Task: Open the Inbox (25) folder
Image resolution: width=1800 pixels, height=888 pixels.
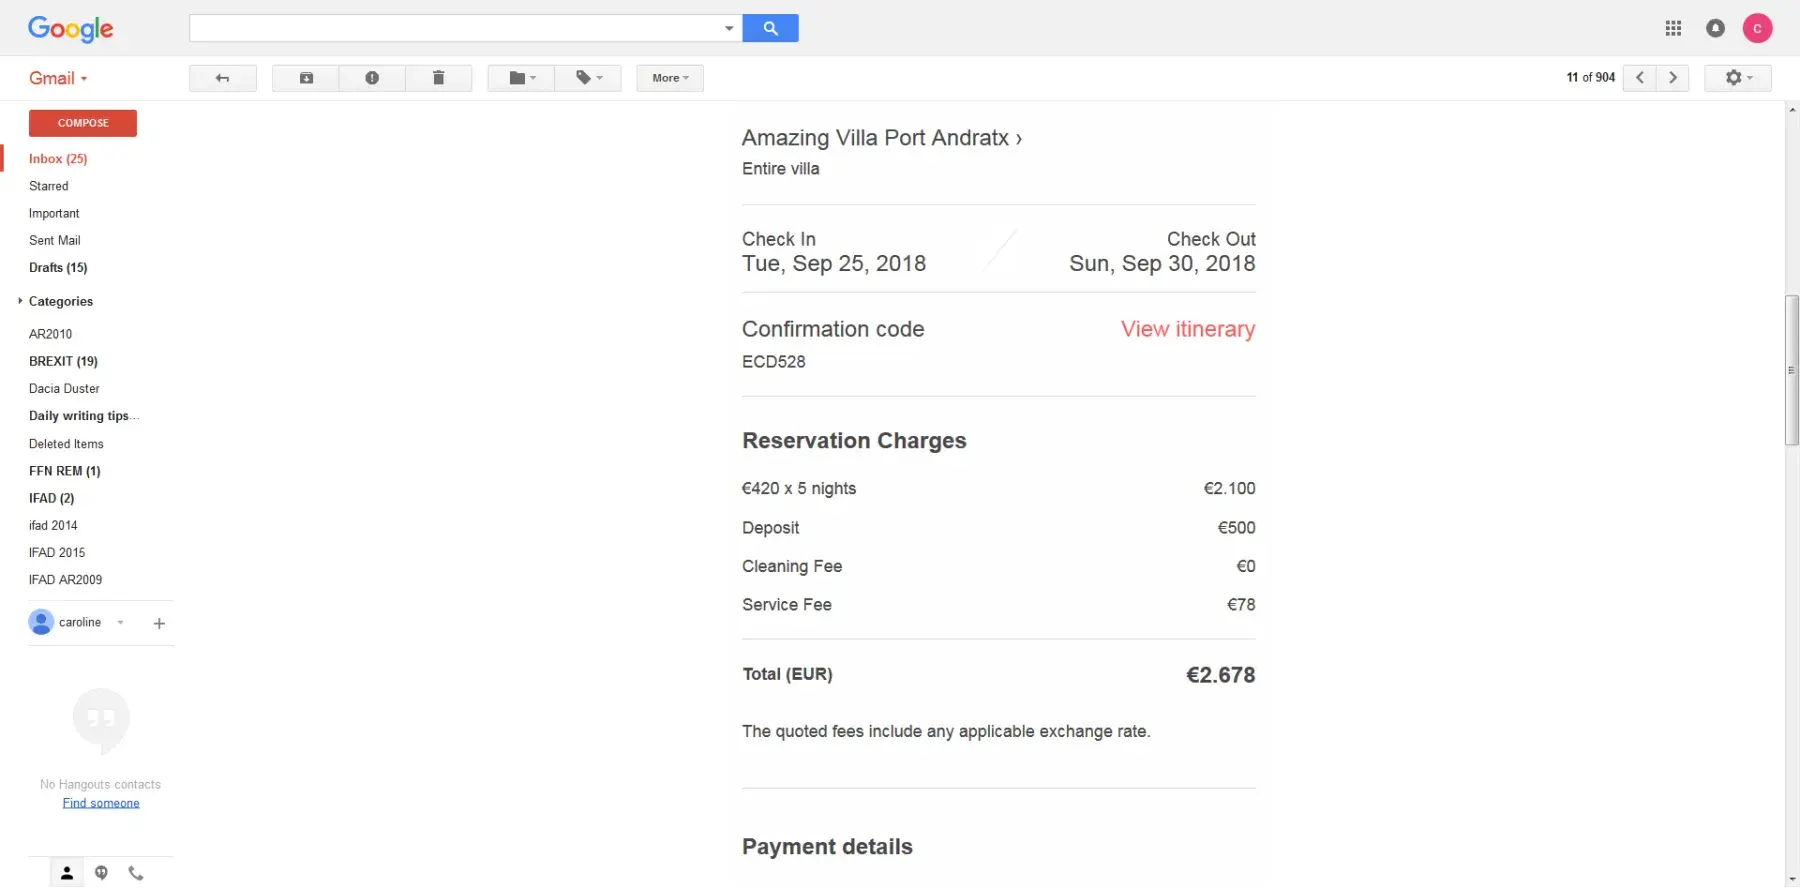Action: 58,159
